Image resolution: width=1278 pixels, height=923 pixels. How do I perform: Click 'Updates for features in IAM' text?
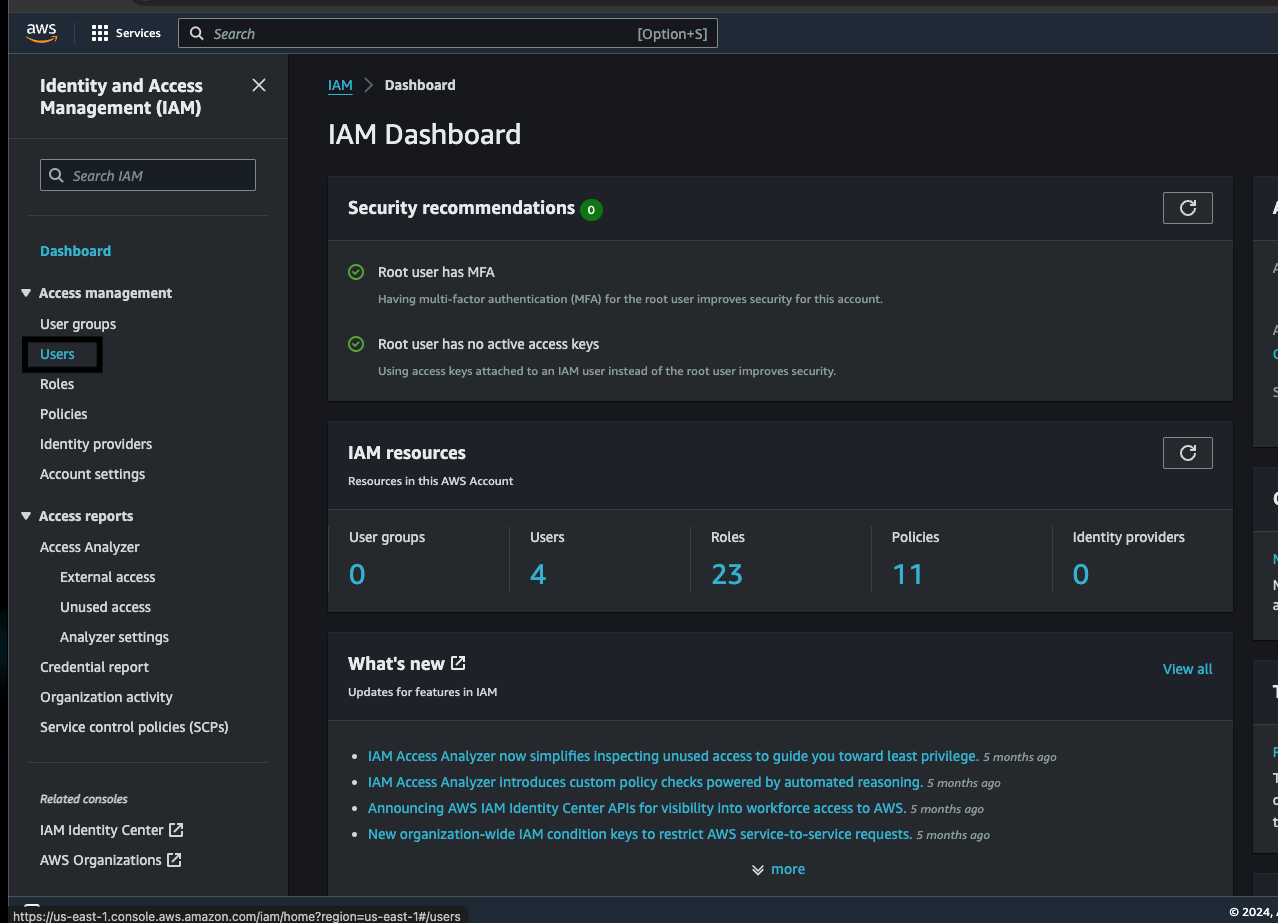tap(422, 692)
